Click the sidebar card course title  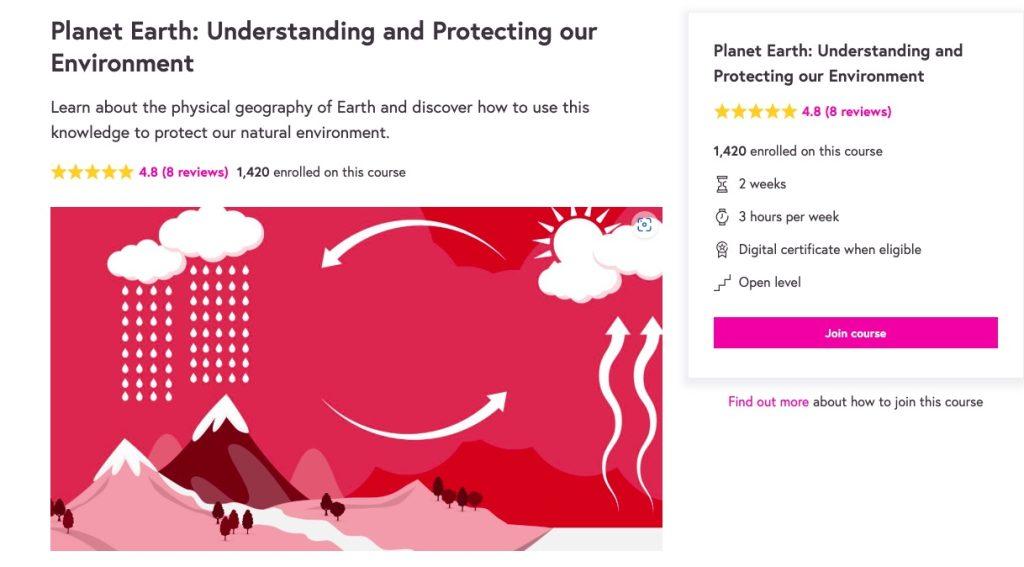tap(837, 63)
